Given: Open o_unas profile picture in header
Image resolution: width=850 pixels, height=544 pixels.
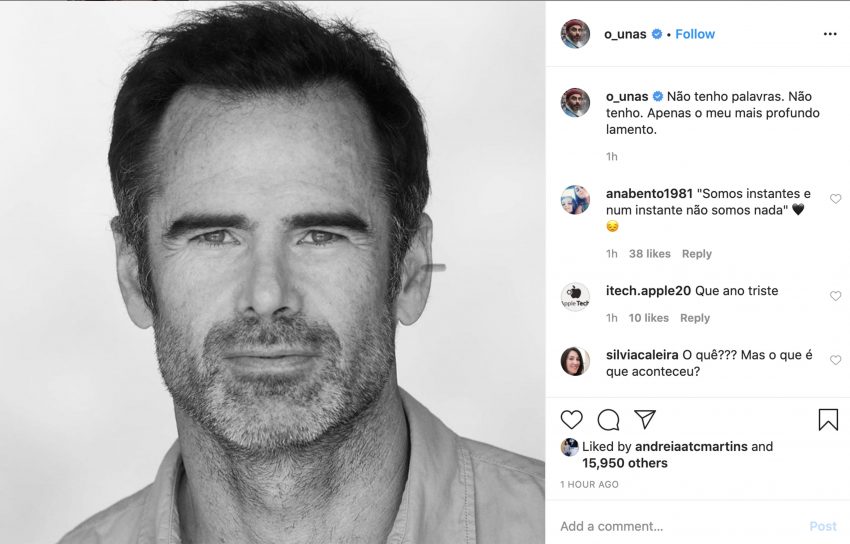Looking at the screenshot, I should [x=575, y=34].
